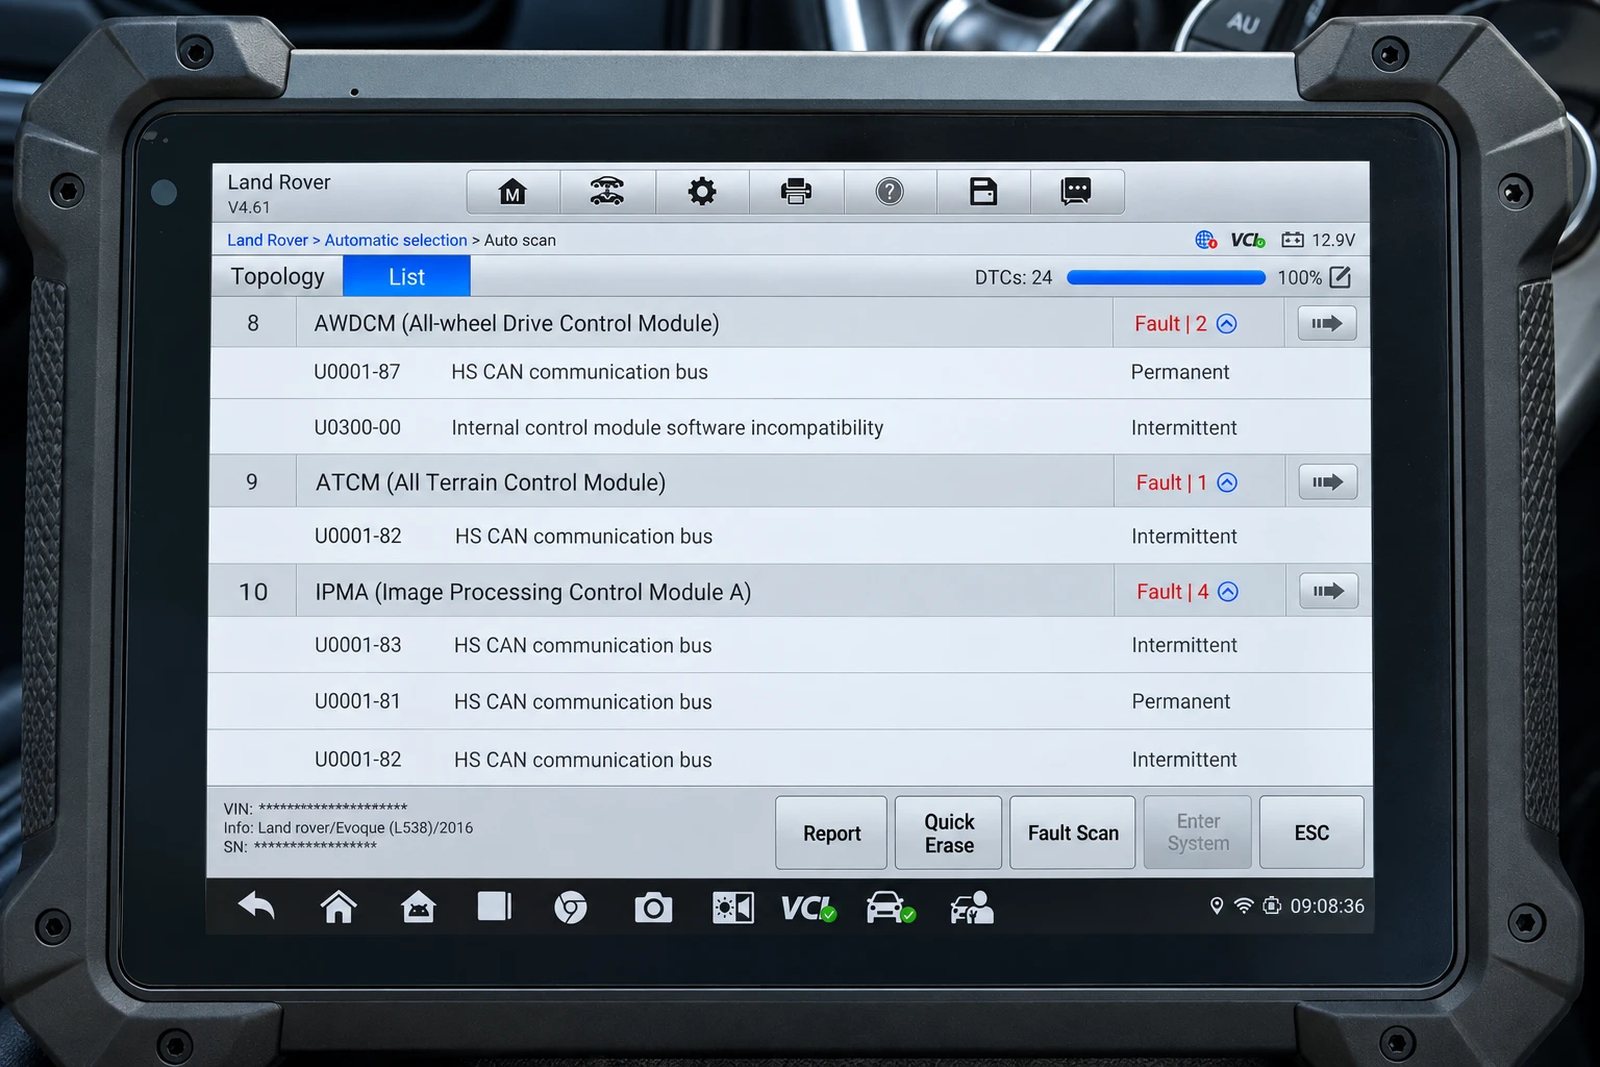Click the Quick Erase button
This screenshot has width=1600, height=1067.
[948, 833]
